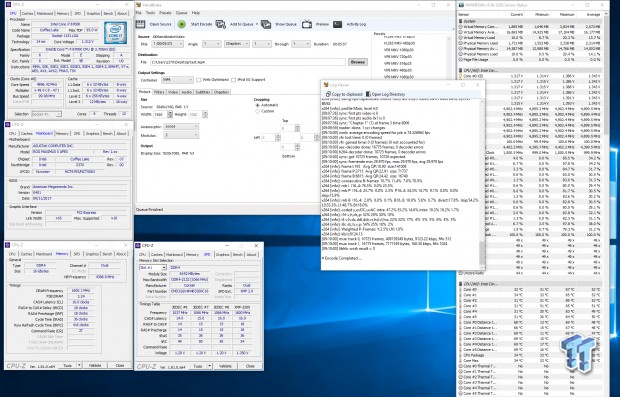Click the Presets list scrollbar in HandBrake

pyautogui.click(x=450, y=57)
